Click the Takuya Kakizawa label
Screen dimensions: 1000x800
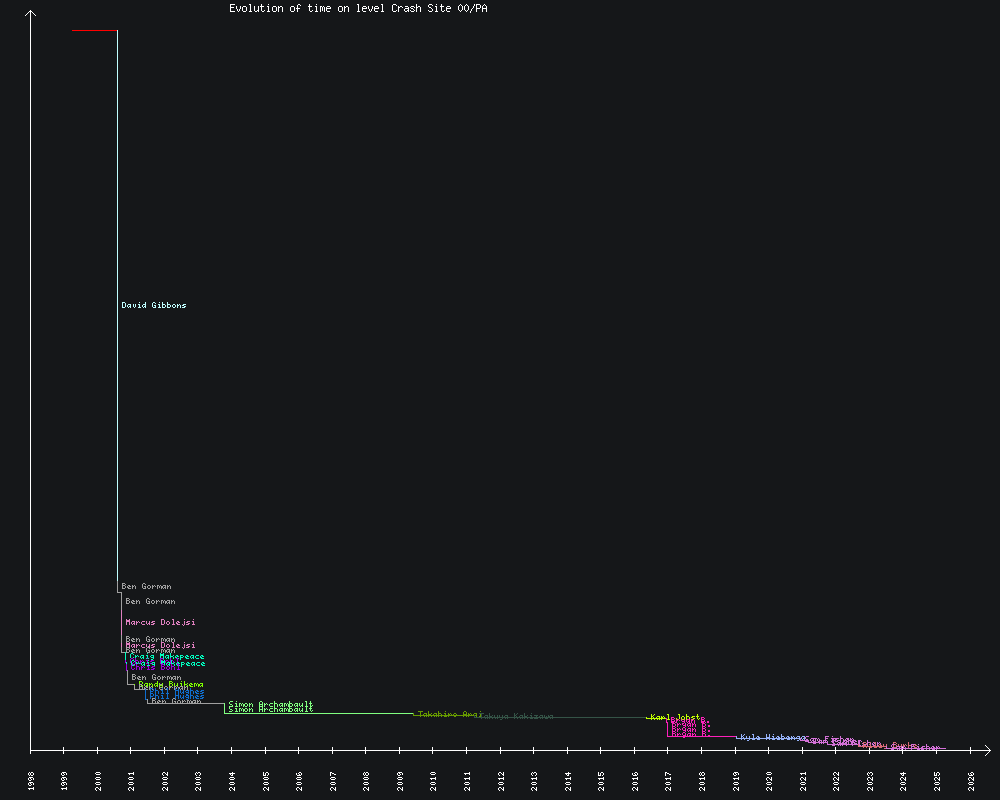[x=516, y=716]
